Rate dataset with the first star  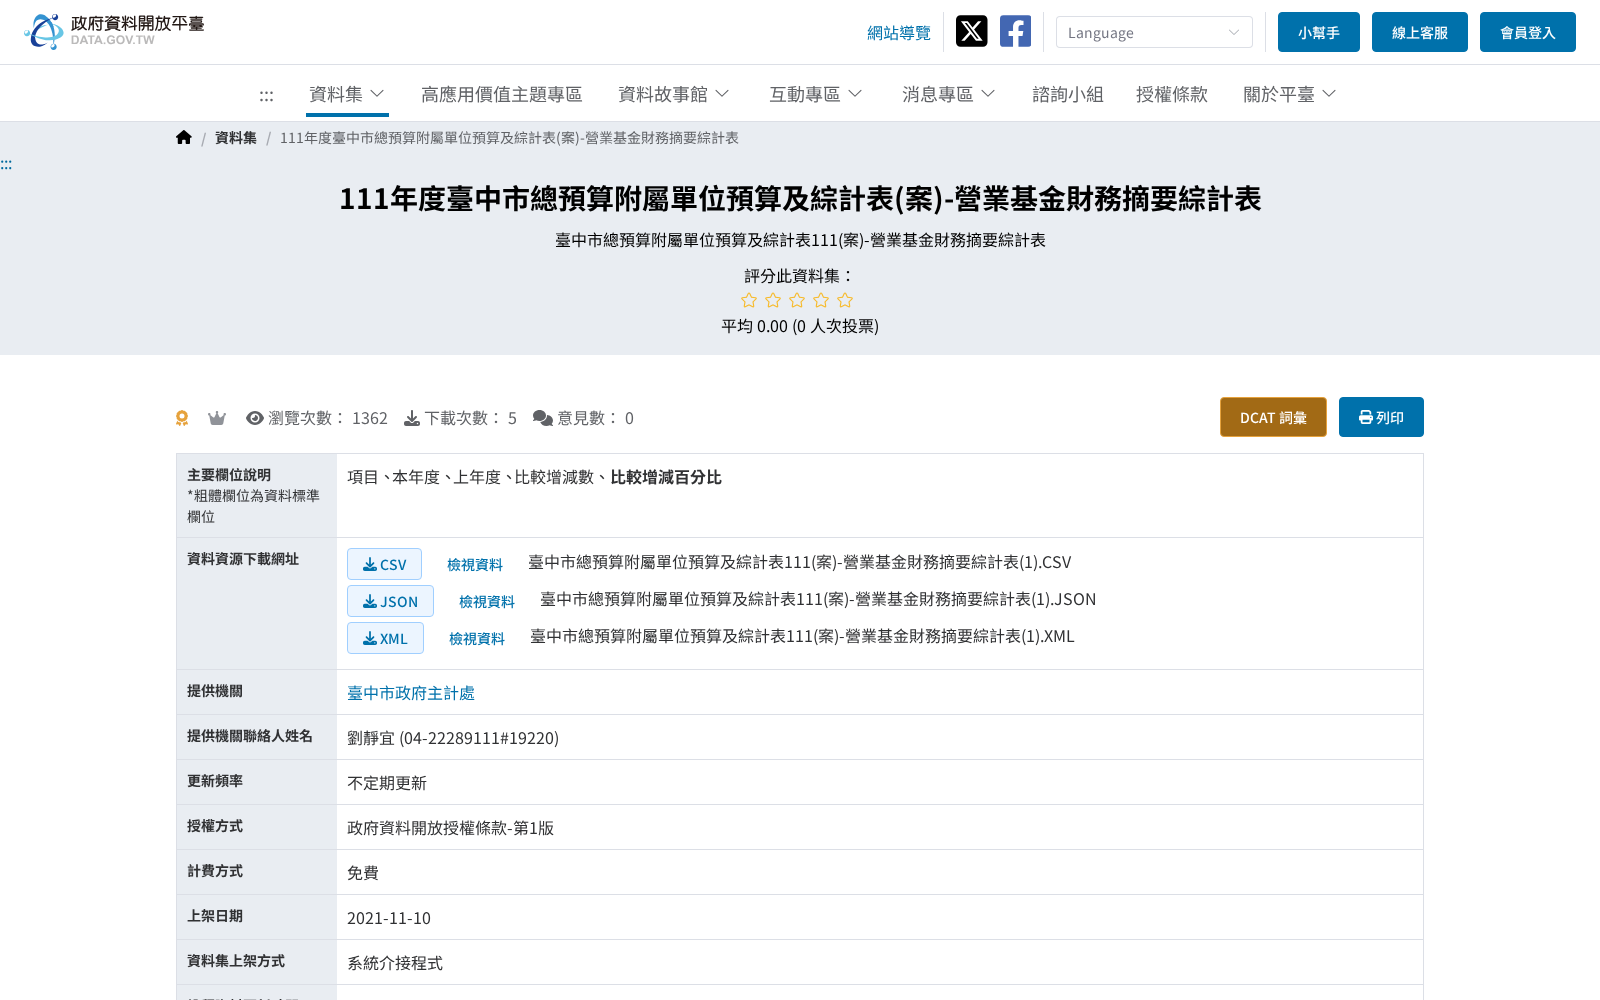749,300
